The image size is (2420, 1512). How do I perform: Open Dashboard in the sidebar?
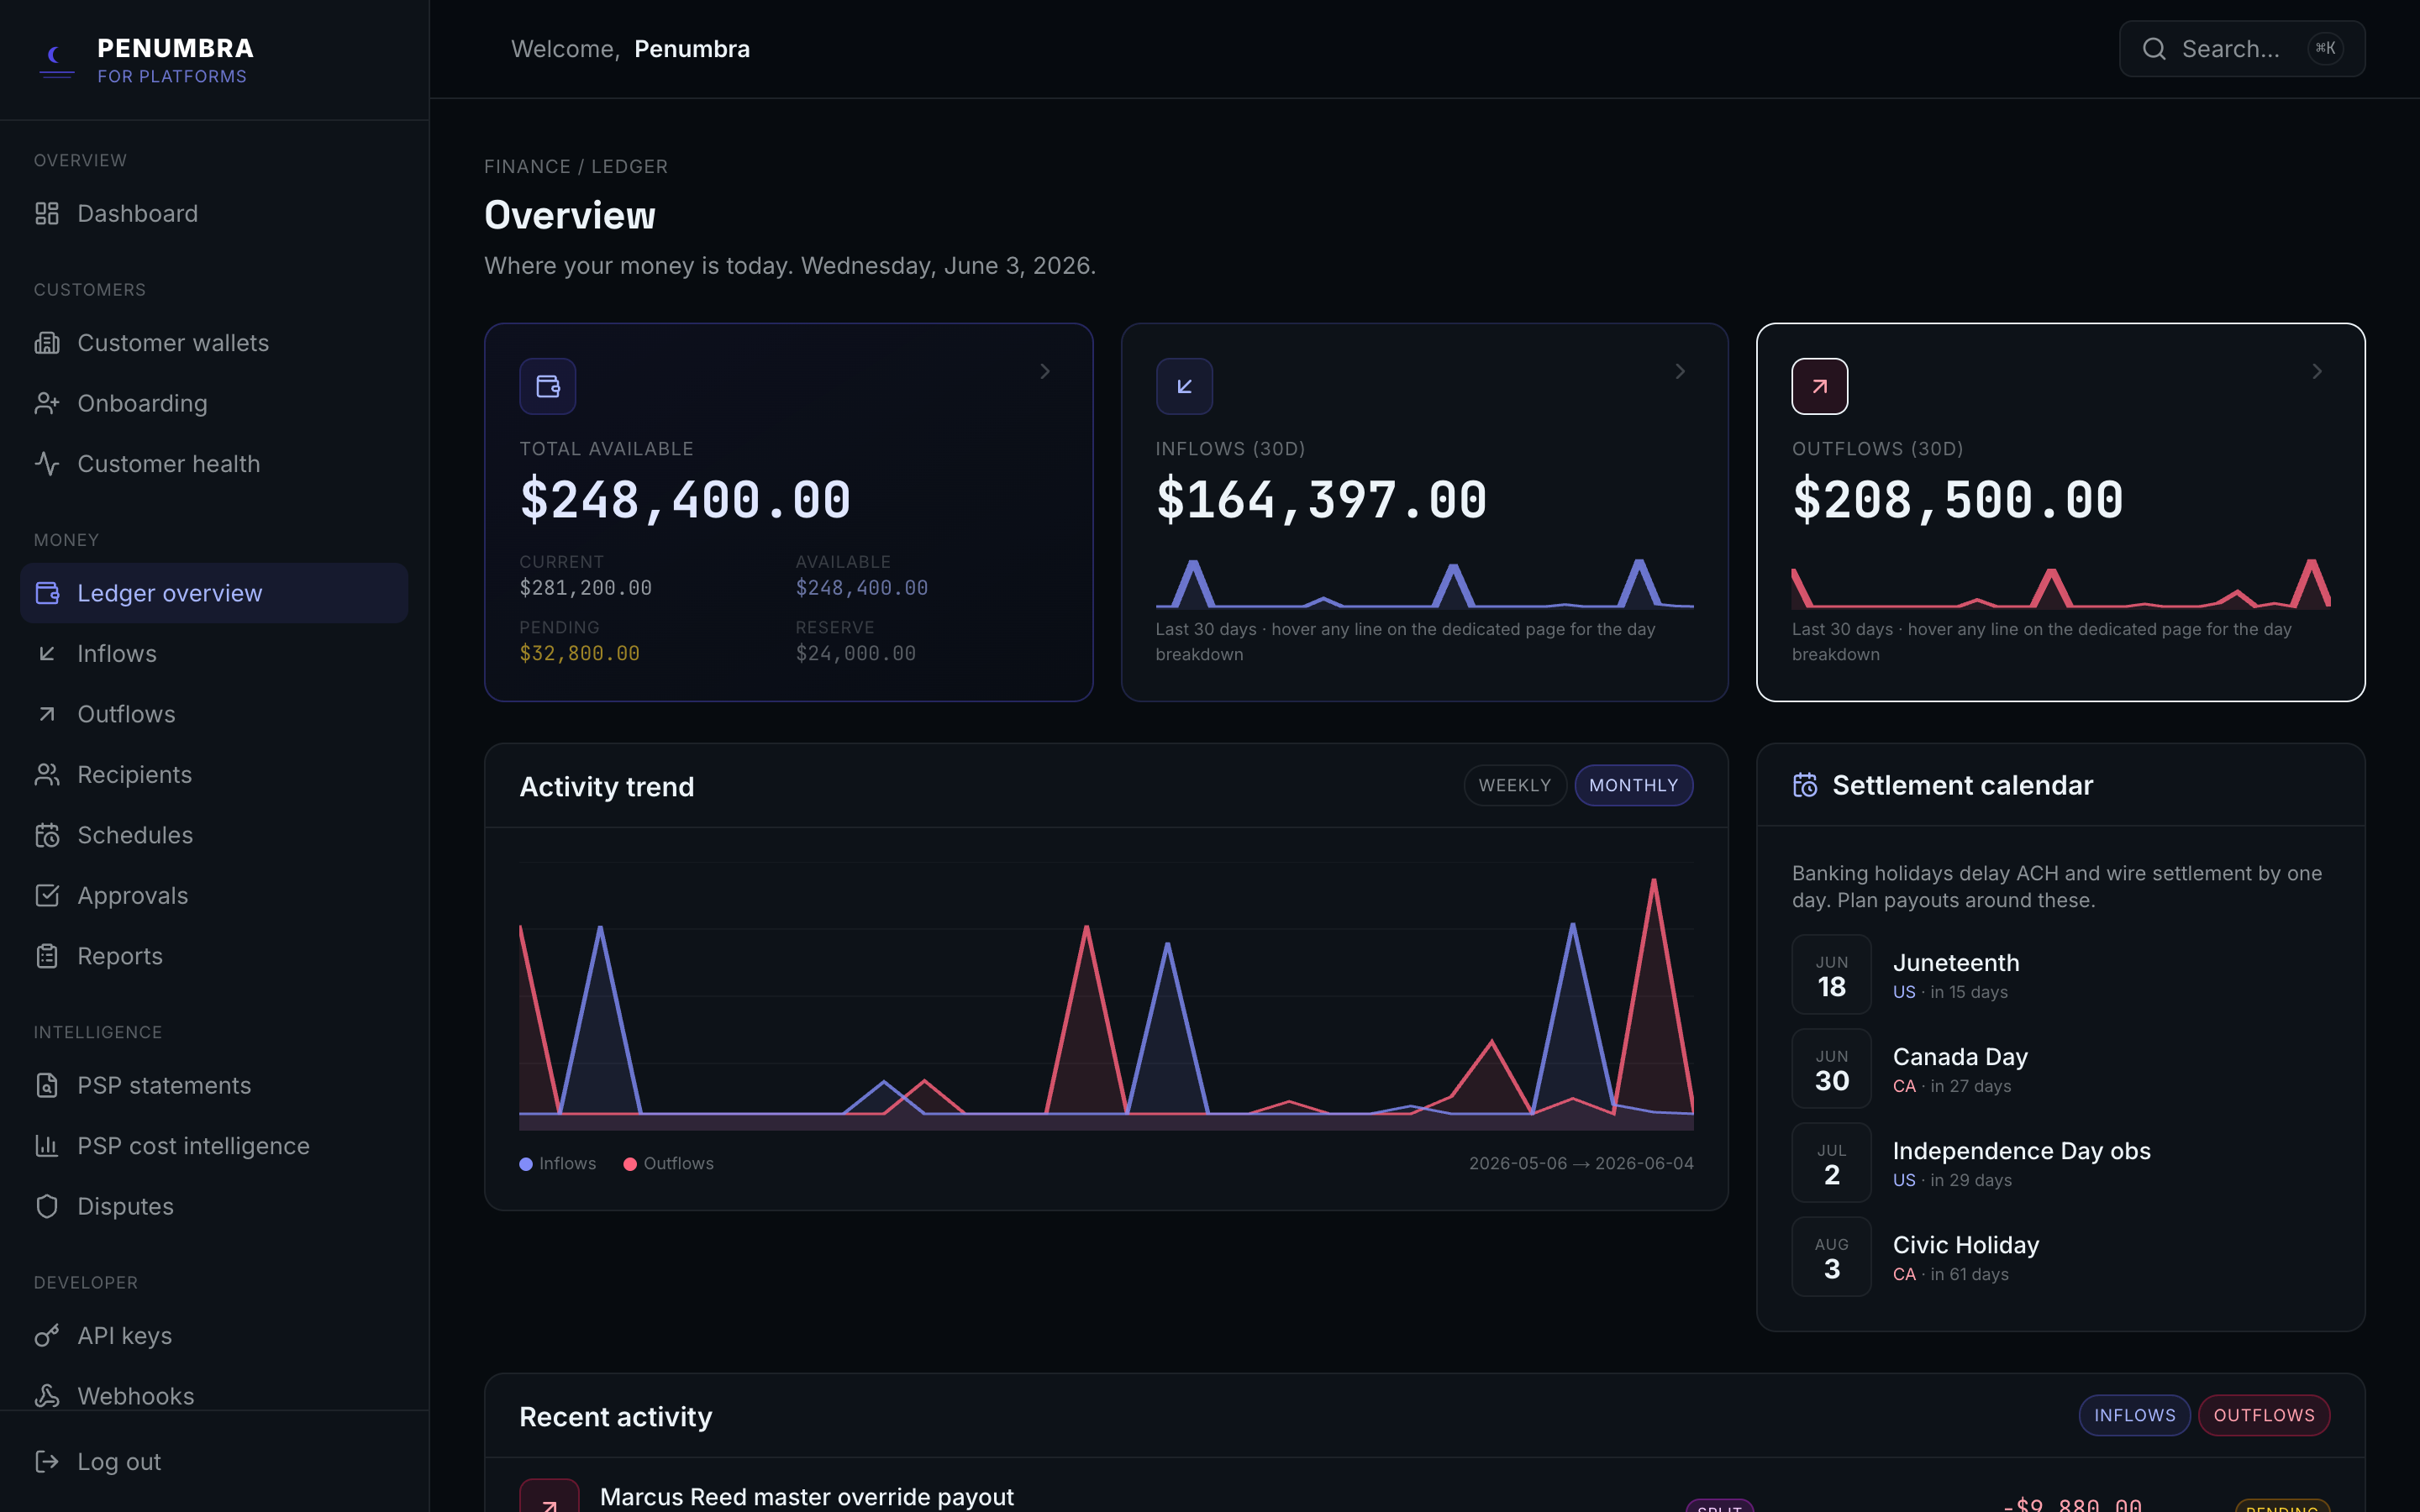click(214, 213)
